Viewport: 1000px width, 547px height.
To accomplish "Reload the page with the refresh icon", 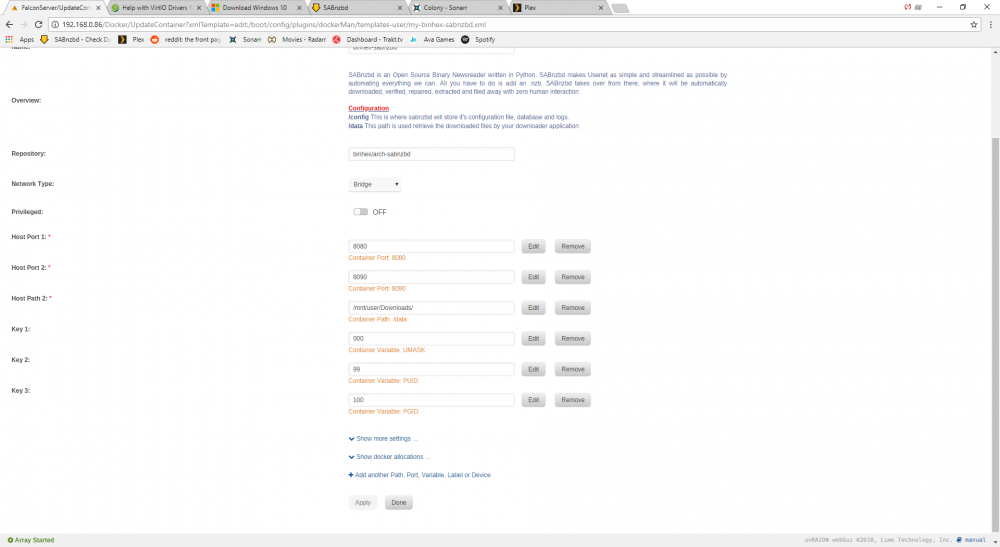I will (x=38, y=24).
